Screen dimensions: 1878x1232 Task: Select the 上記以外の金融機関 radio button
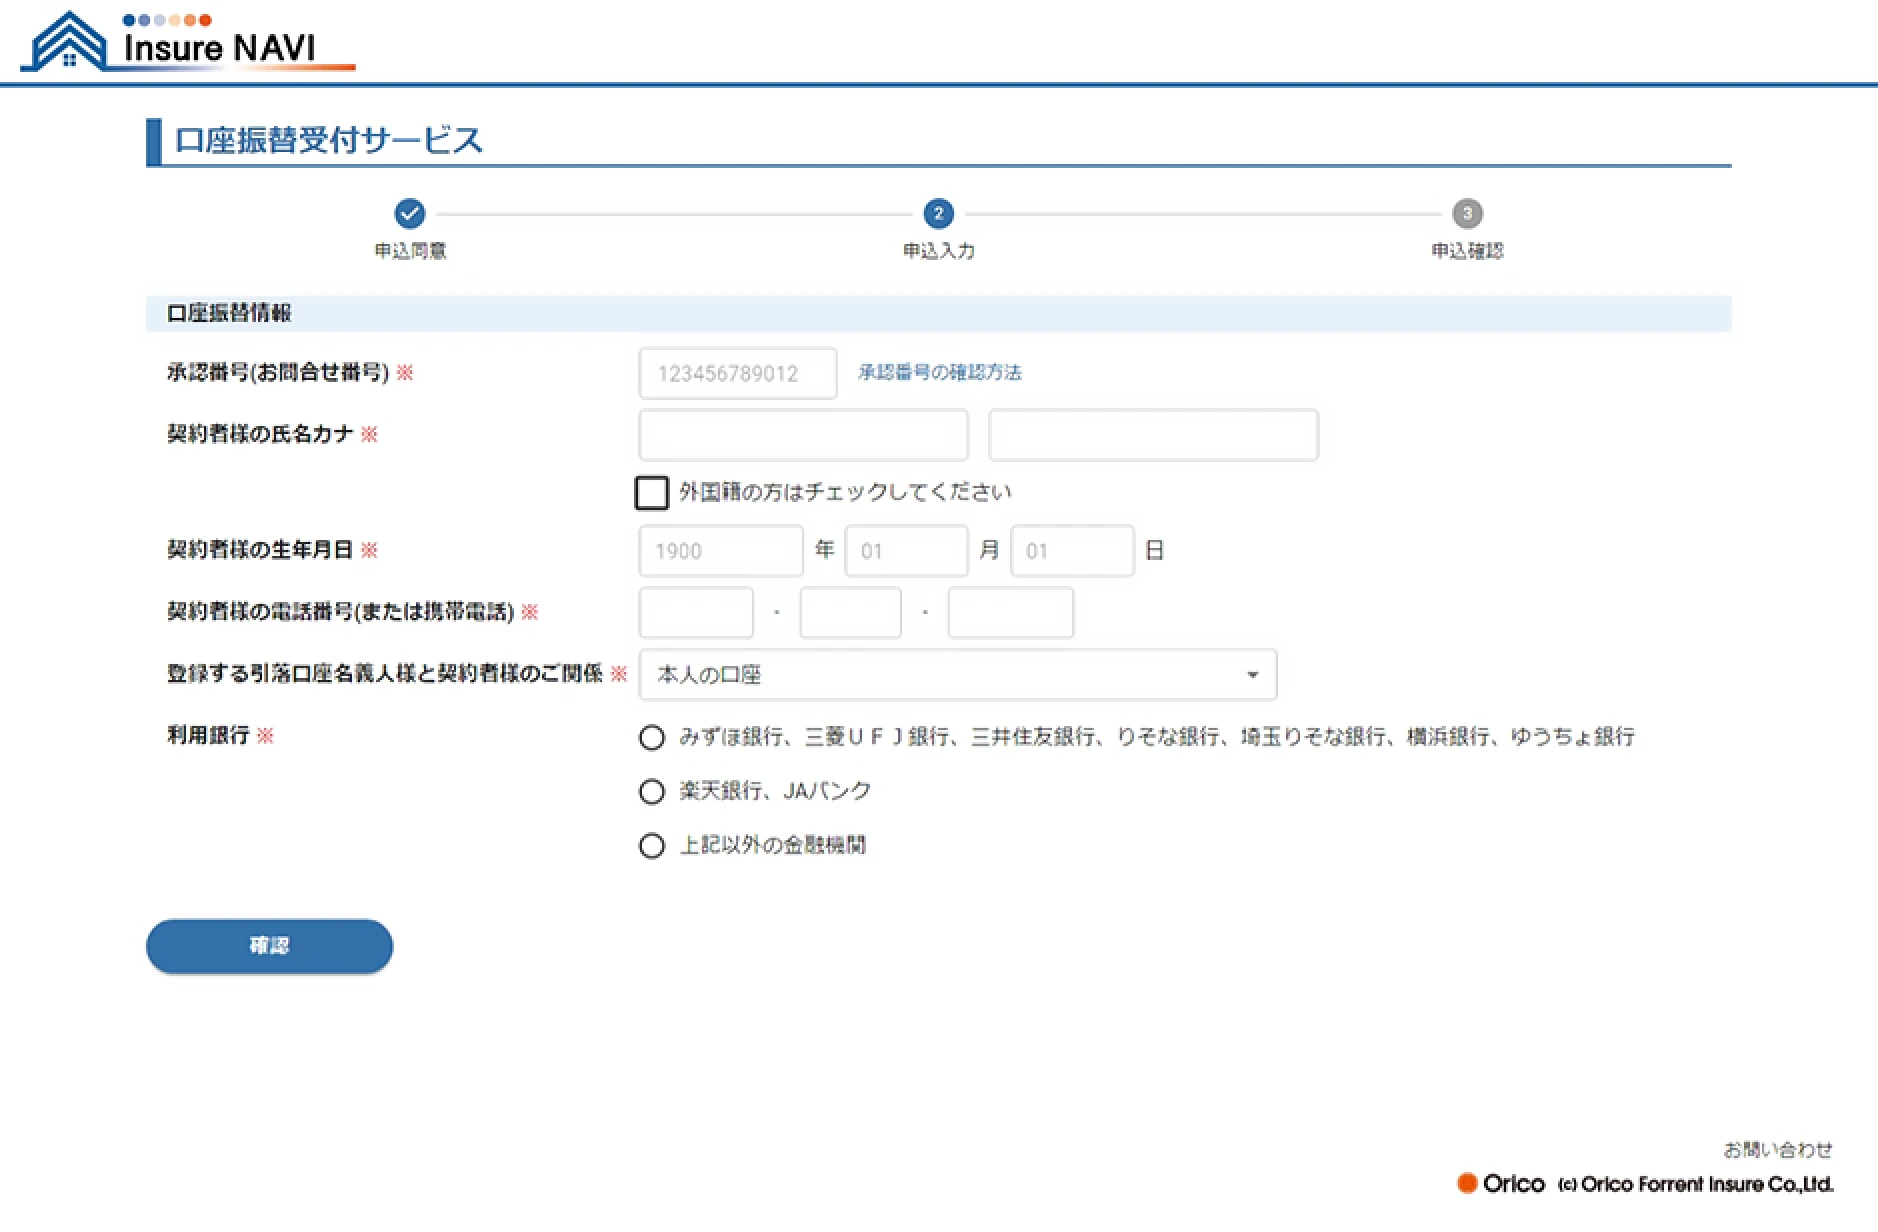tap(652, 845)
